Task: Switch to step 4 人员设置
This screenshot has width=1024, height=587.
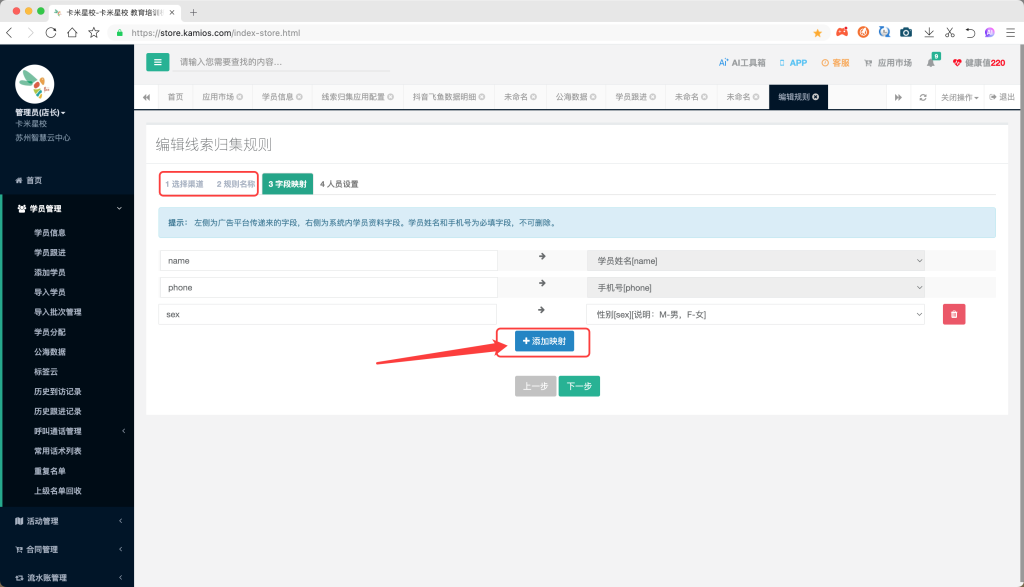Action: pos(338,184)
